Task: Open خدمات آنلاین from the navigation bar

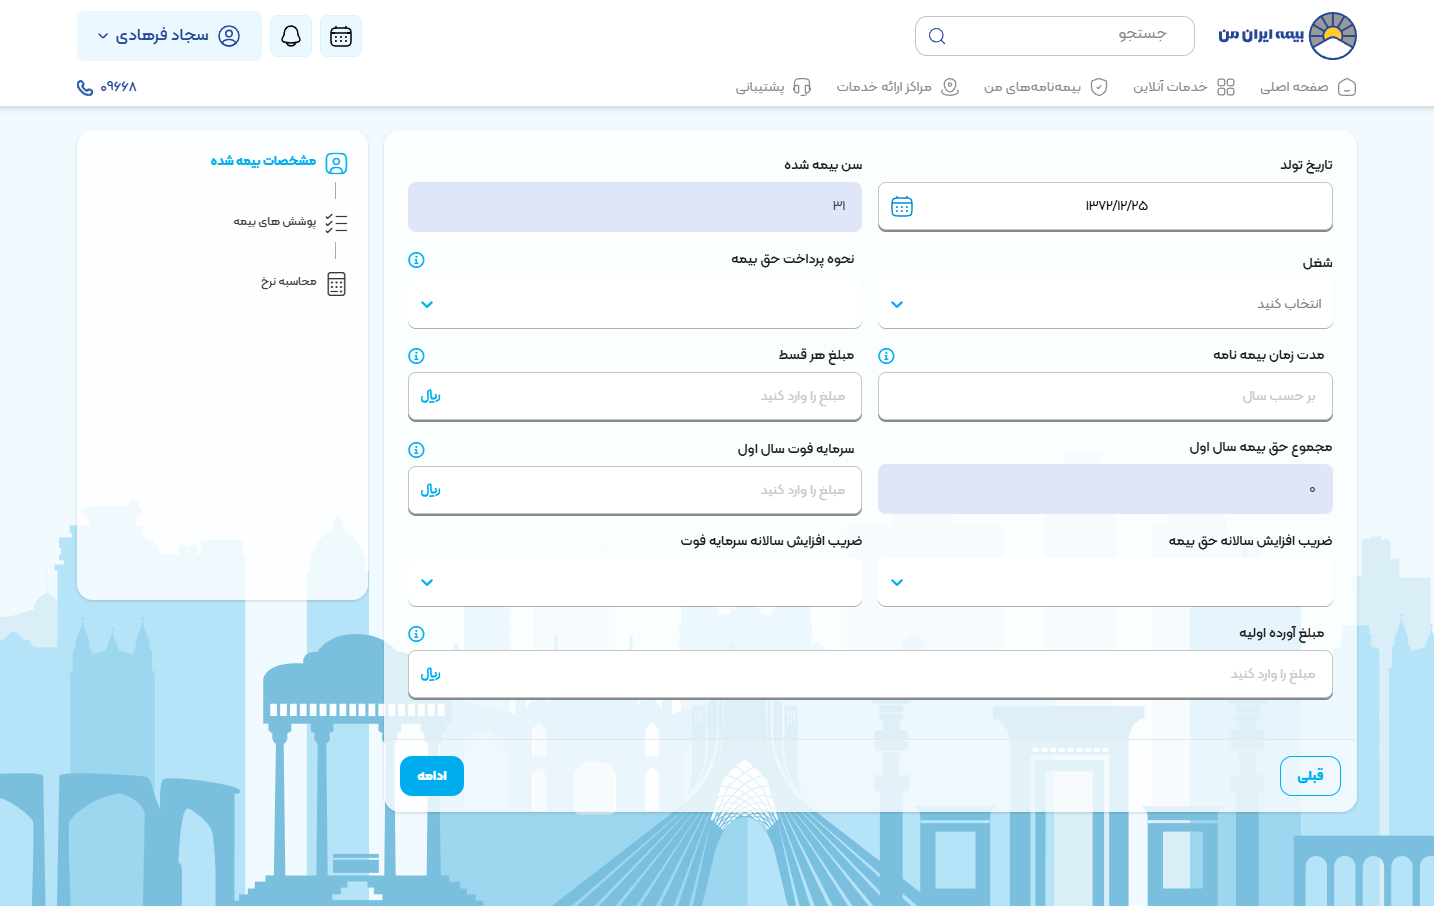Action: [x=1185, y=87]
